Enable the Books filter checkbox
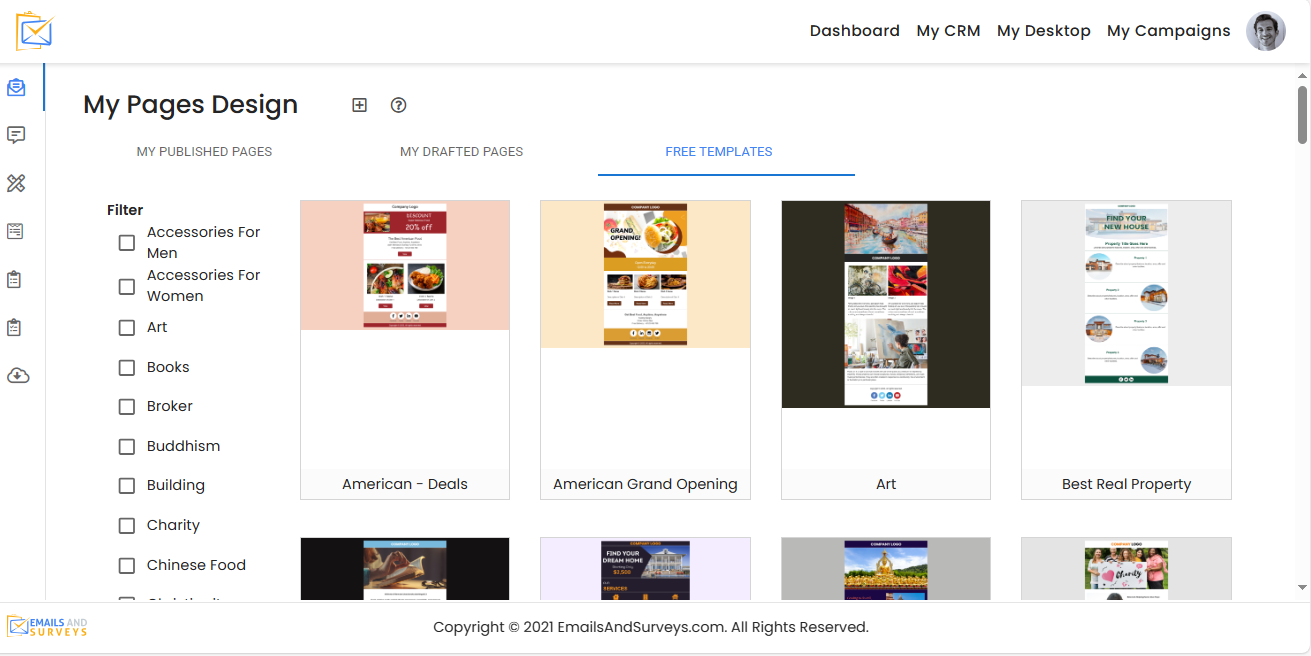This screenshot has height=656, width=1311. coord(127,368)
